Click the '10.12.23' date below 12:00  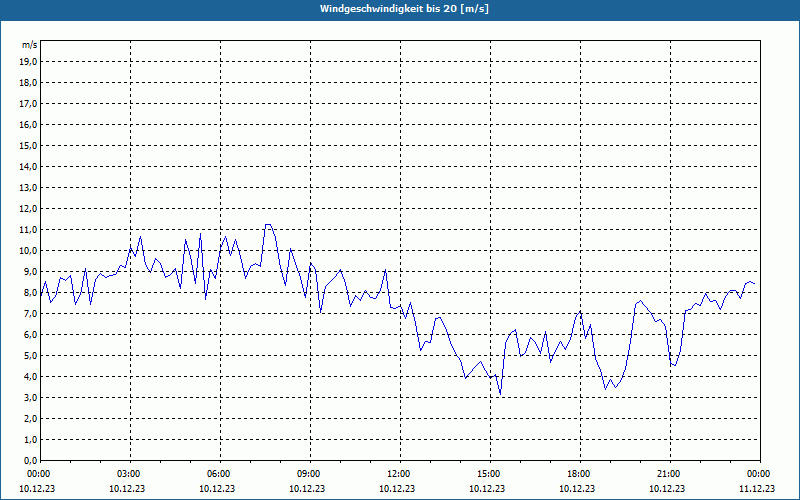(397, 488)
